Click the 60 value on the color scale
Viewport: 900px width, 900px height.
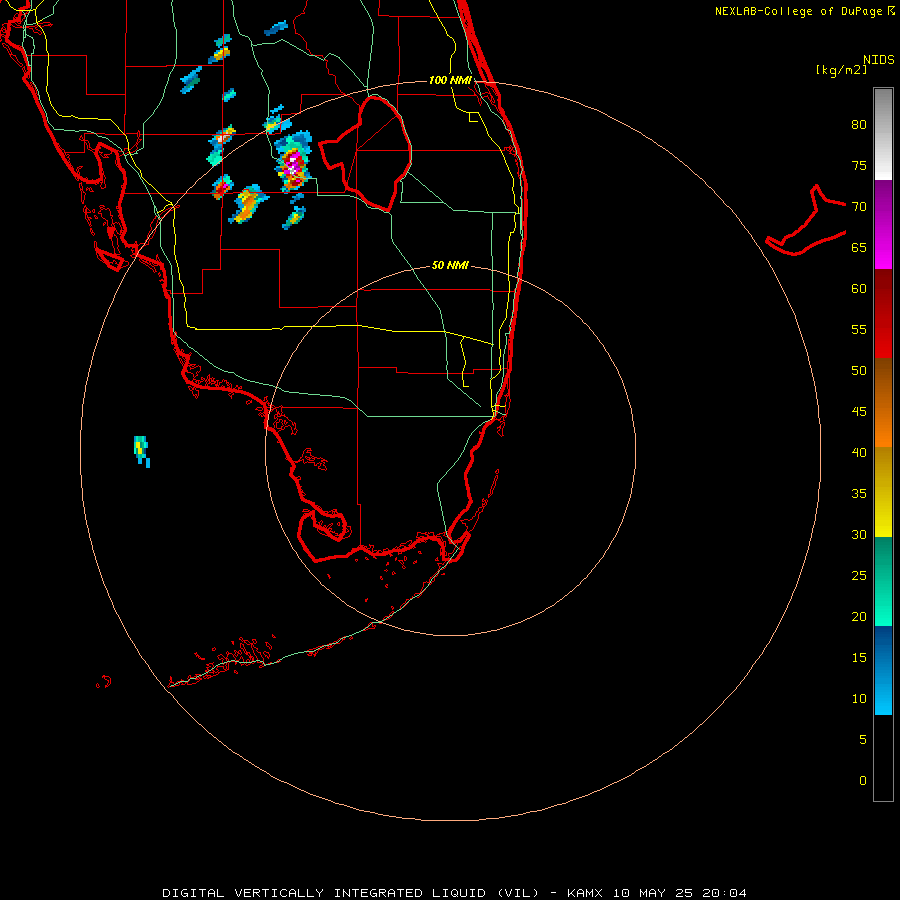(x=859, y=289)
